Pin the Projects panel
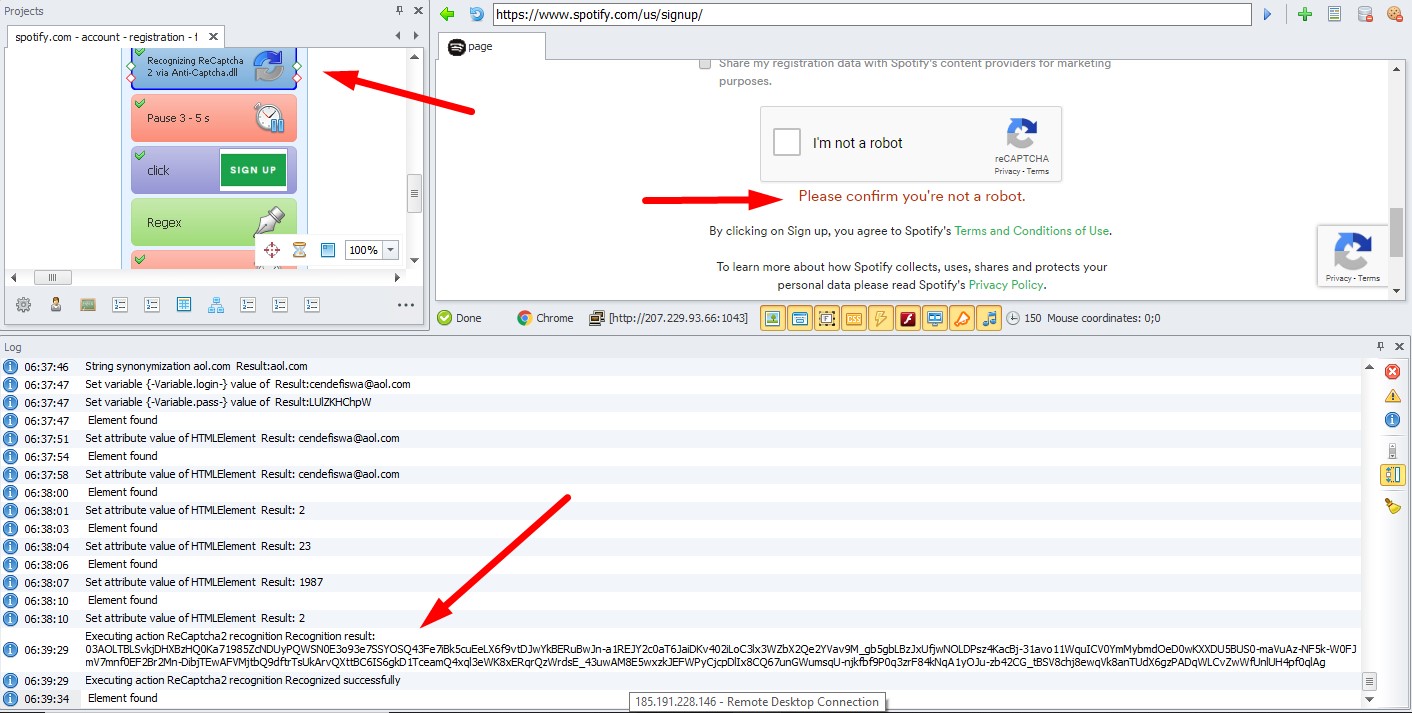 click(x=399, y=10)
